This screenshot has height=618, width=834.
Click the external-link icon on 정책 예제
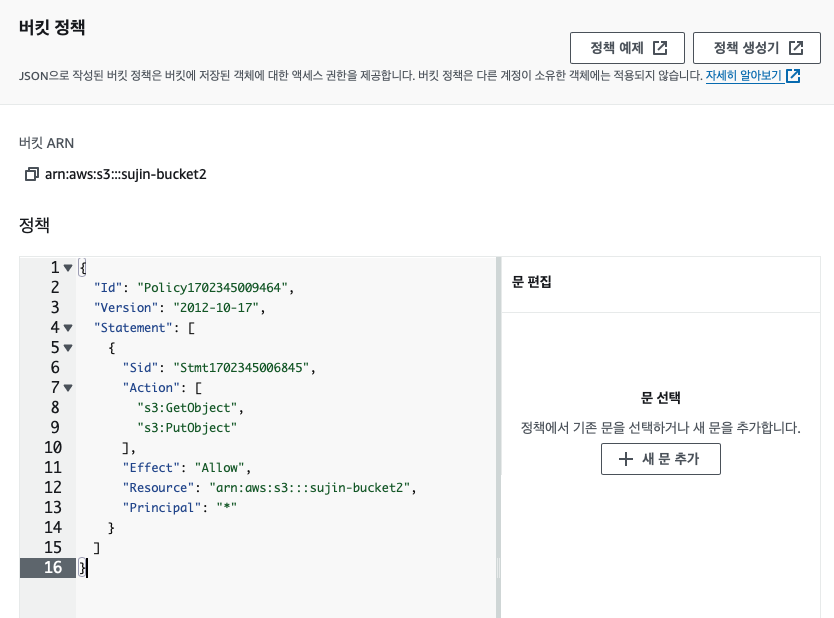coord(660,48)
